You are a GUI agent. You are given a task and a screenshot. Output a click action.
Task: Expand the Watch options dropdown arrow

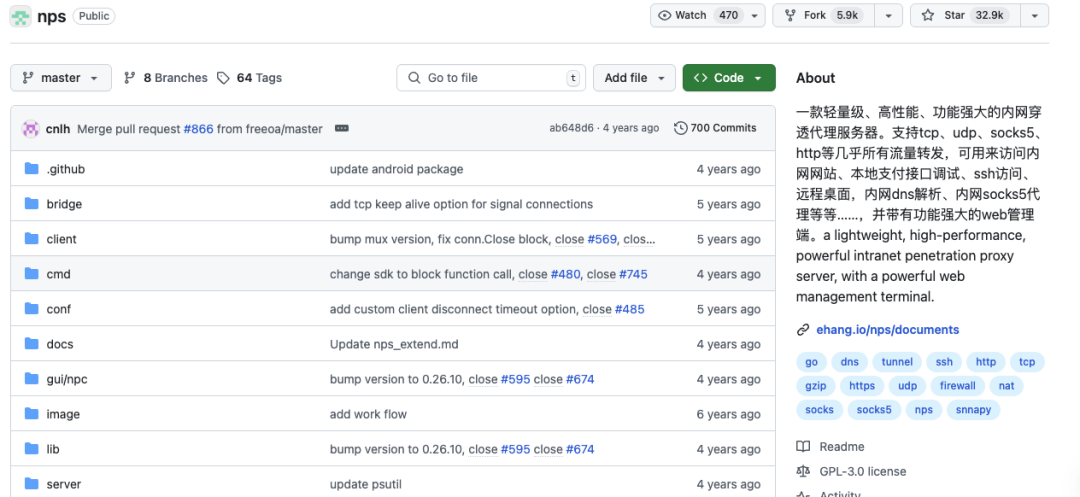(754, 15)
